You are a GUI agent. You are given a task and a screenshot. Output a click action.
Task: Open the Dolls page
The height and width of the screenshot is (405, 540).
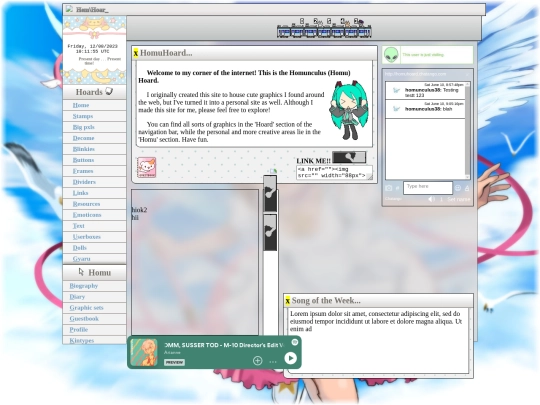click(x=80, y=248)
